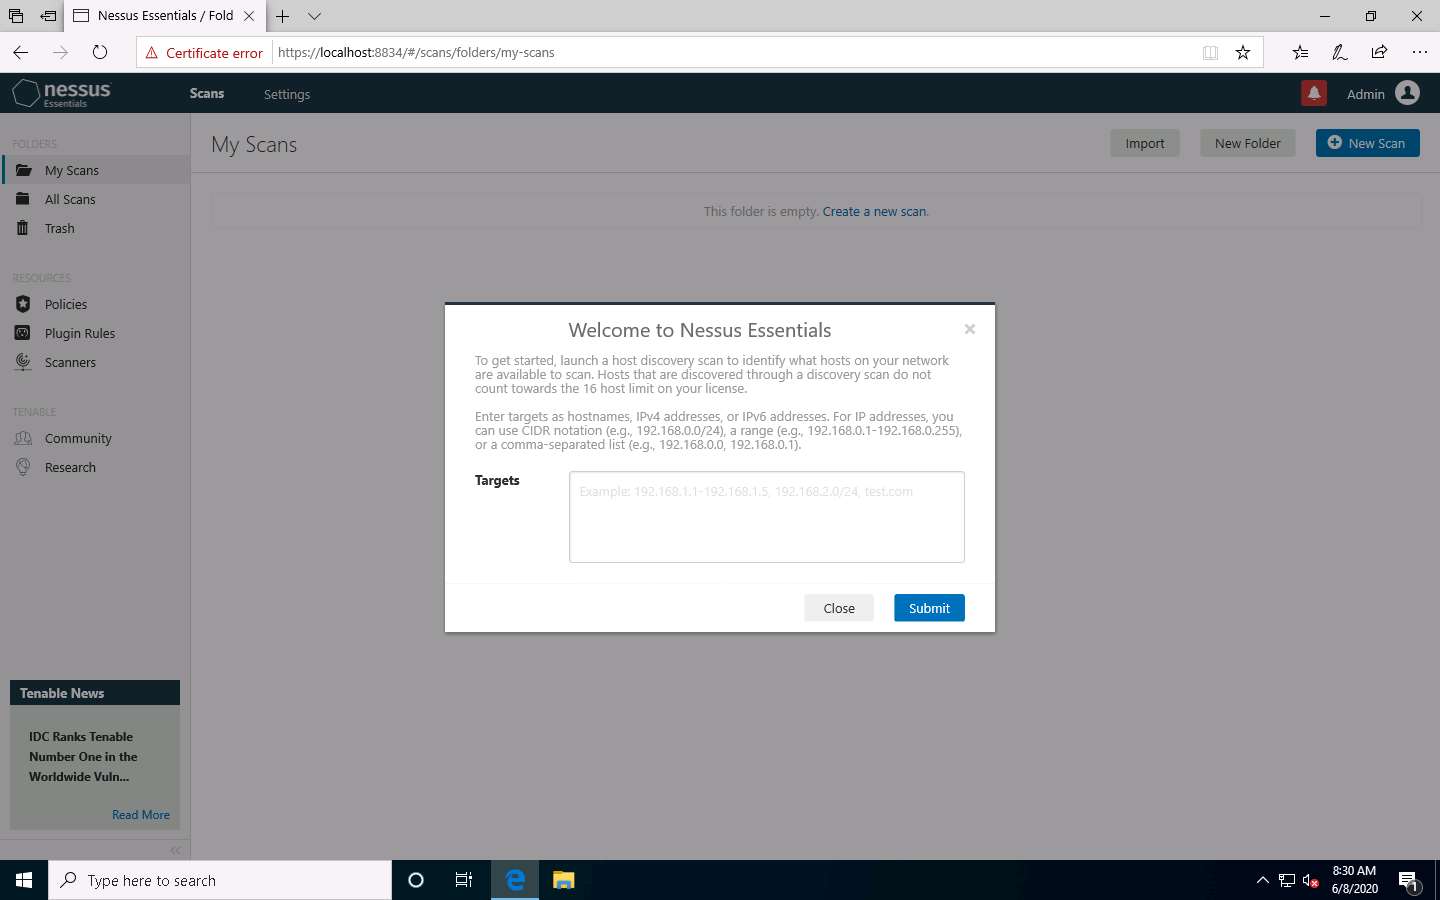This screenshot has height=900, width=1440.
Task: Open the notifications bell icon
Action: [1314, 93]
